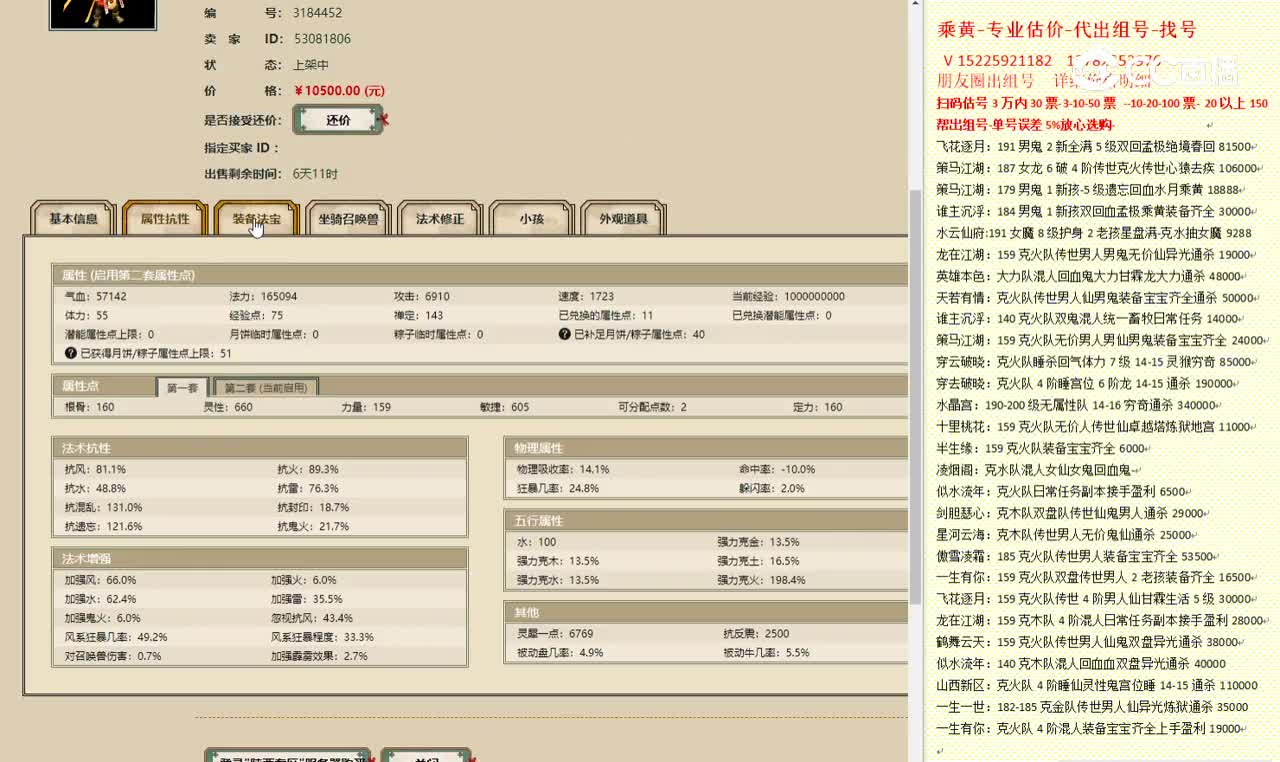This screenshot has height=762, width=1280.
Task: Click the 定力: 160 attribute
Action: tap(818, 407)
